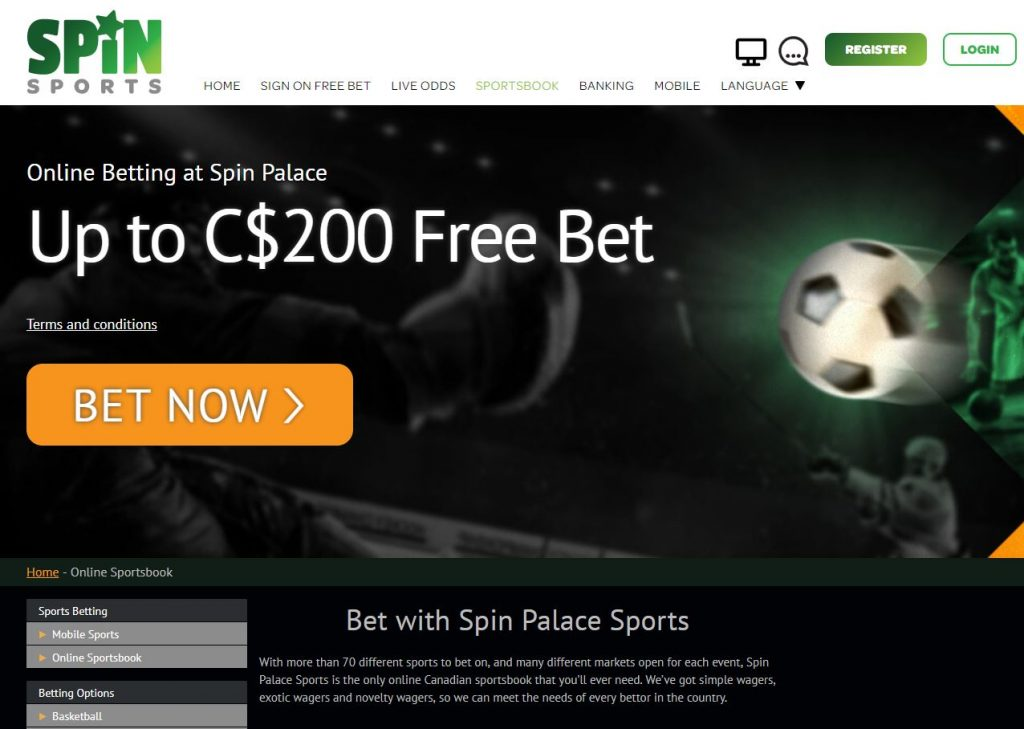Viewport: 1024px width, 729px height.
Task: Click arrow icon beside Basketball
Action: pos(42,717)
